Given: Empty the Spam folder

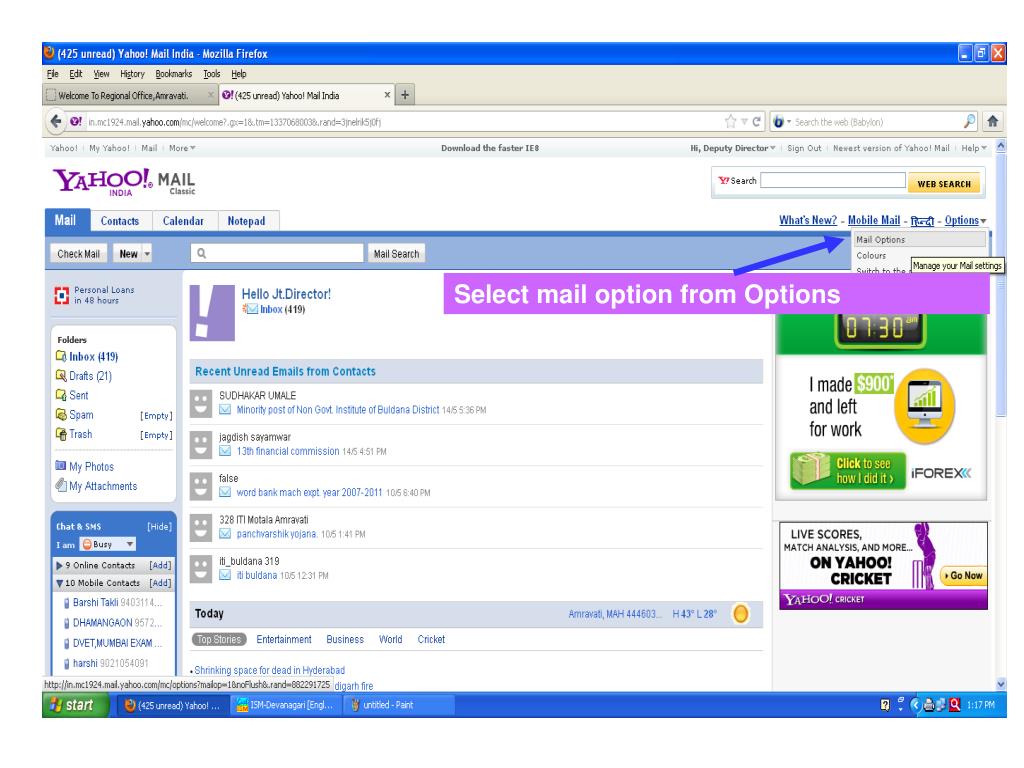Looking at the screenshot, I should 156,415.
